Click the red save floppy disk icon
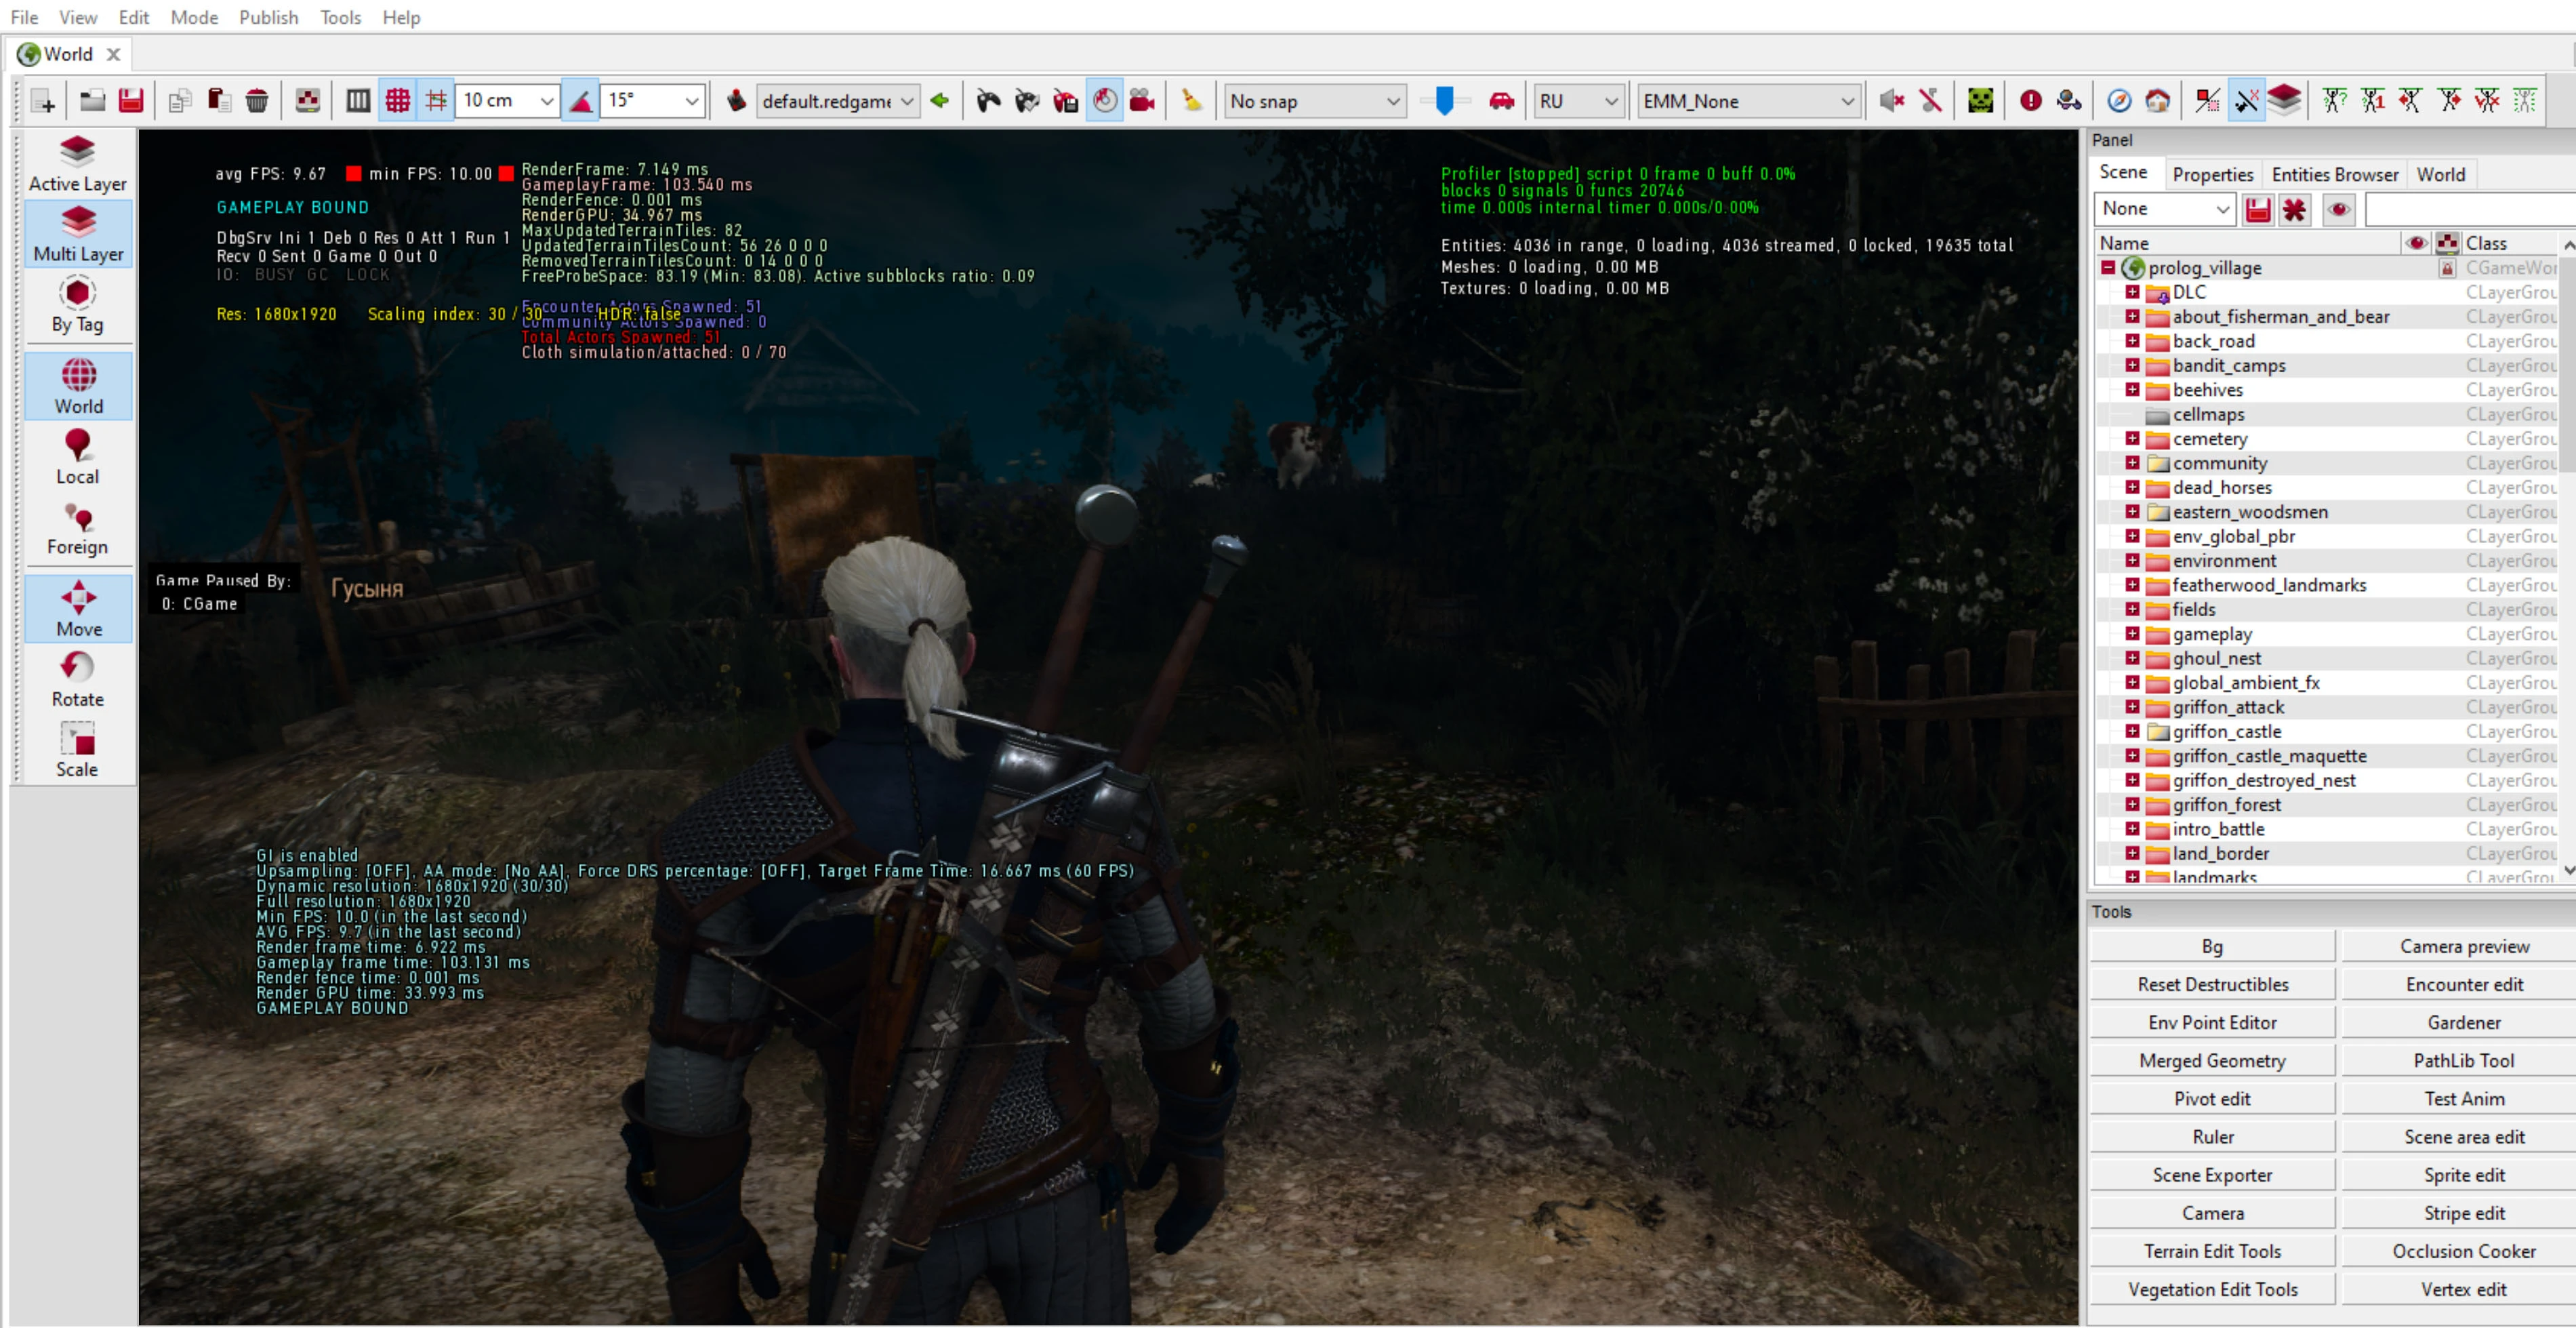Viewport: 2576px width, 1328px height. pyautogui.click(x=131, y=101)
